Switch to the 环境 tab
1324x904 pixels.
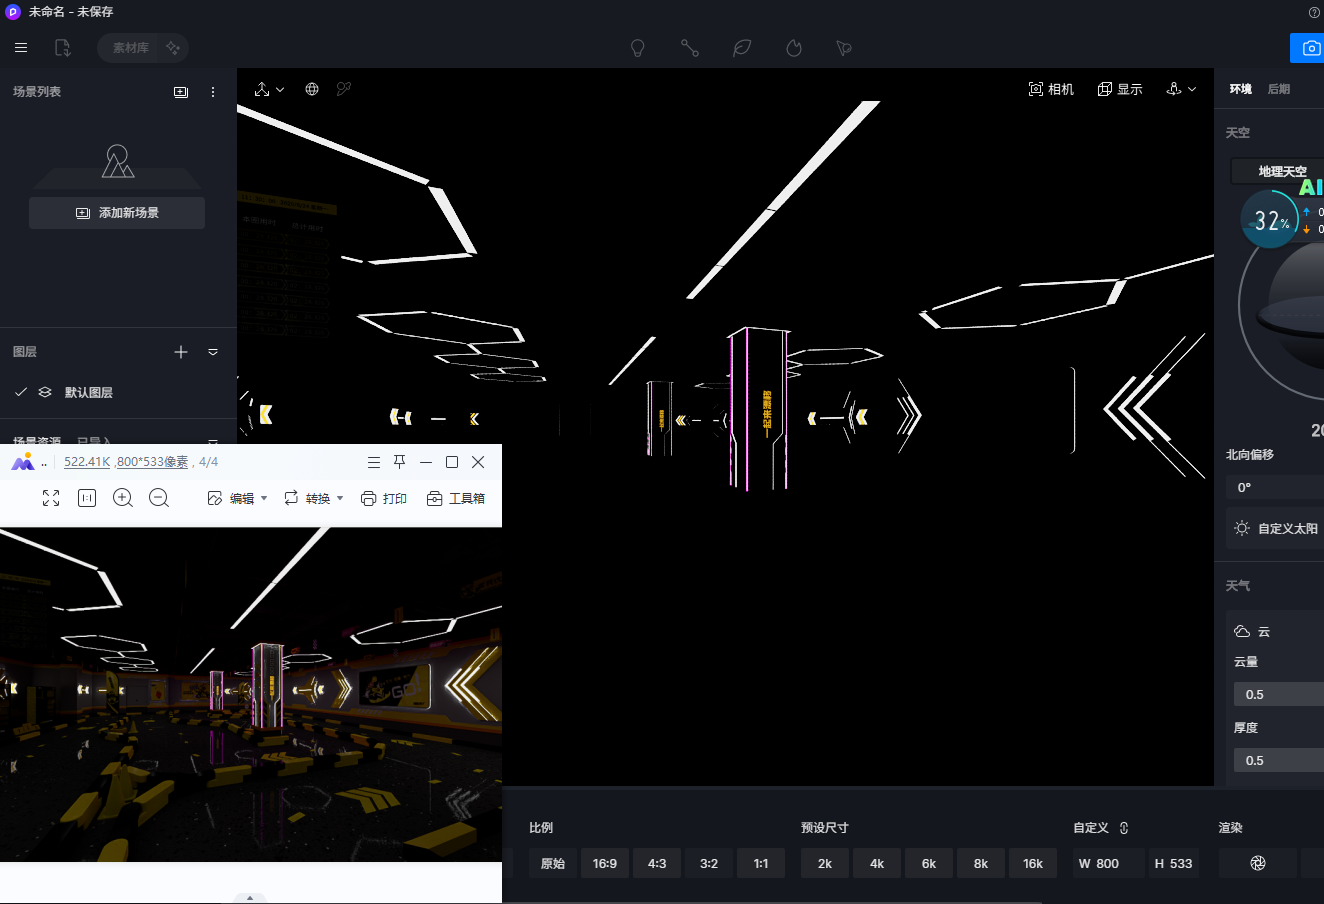(1241, 89)
